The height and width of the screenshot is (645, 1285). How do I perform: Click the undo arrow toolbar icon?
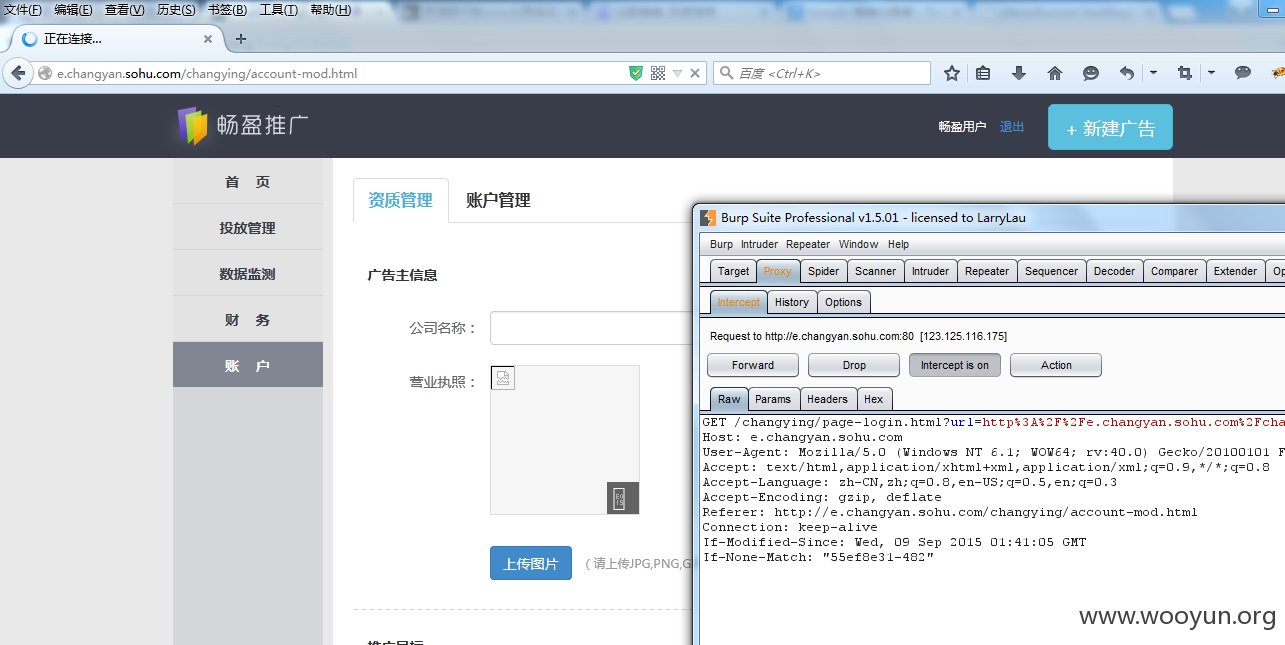coord(1127,73)
